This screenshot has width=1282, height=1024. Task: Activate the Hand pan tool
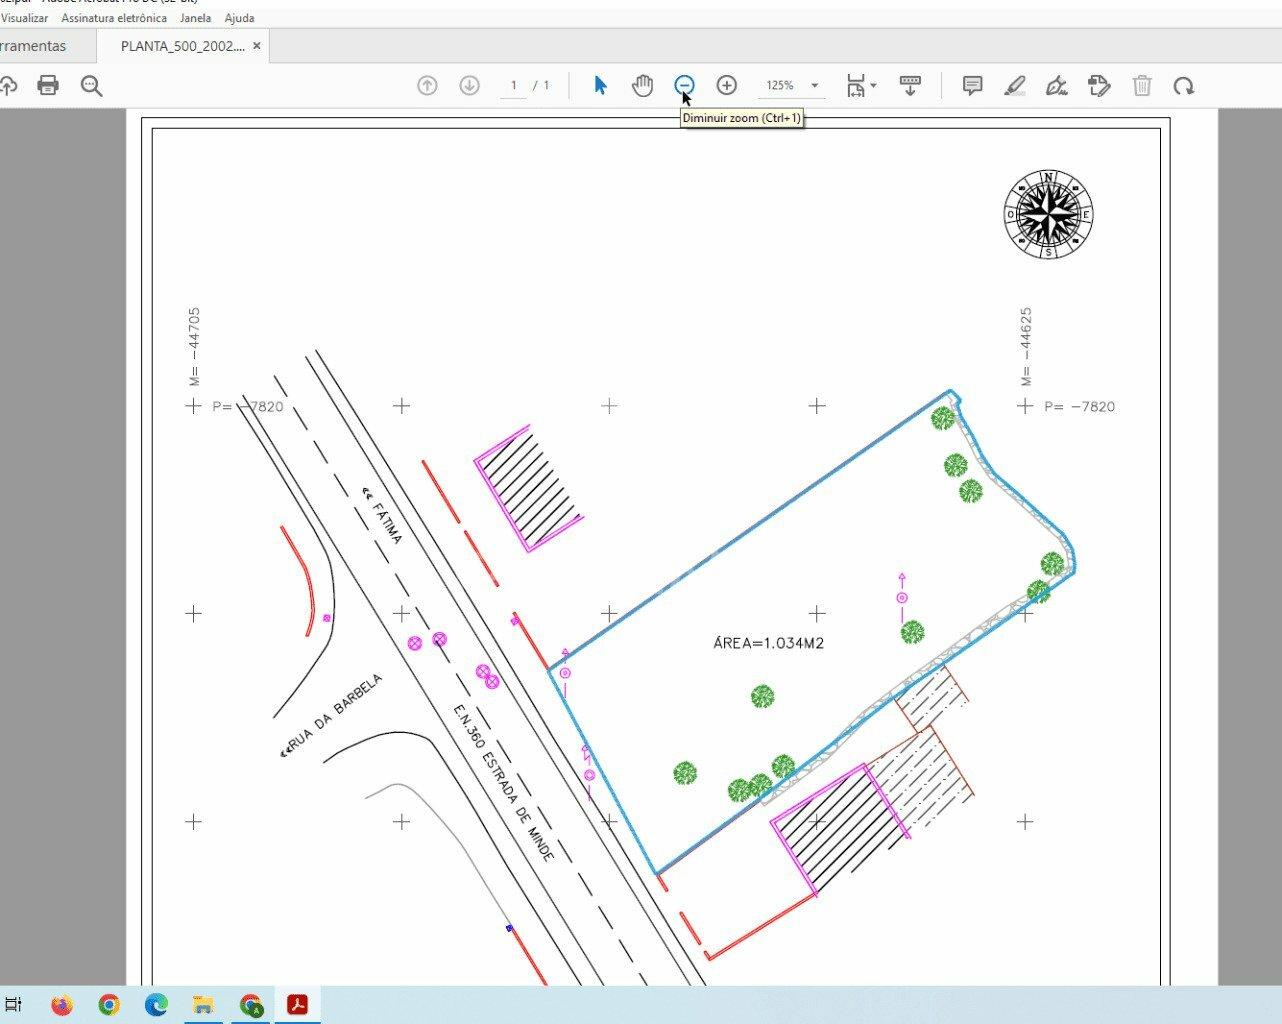coord(642,86)
